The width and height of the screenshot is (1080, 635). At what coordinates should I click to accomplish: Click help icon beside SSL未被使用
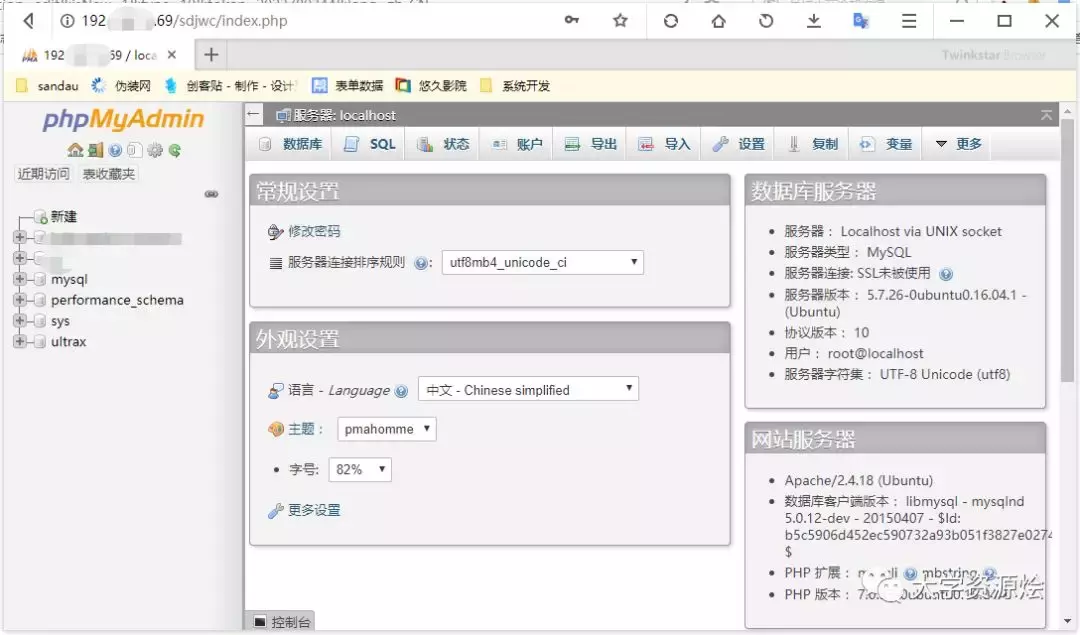[x=946, y=274]
